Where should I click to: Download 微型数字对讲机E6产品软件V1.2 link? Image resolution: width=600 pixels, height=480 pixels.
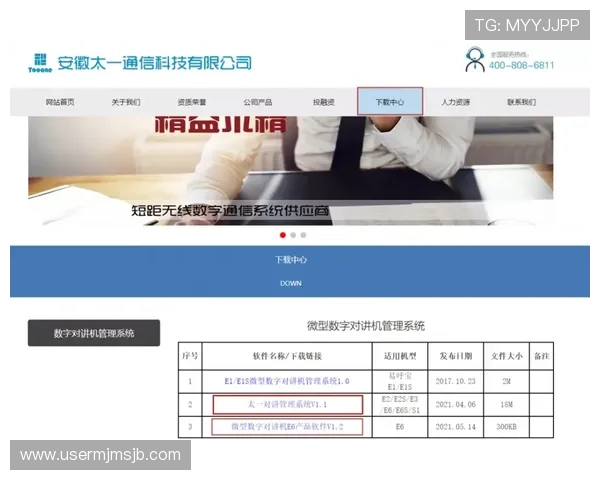[x=287, y=426]
